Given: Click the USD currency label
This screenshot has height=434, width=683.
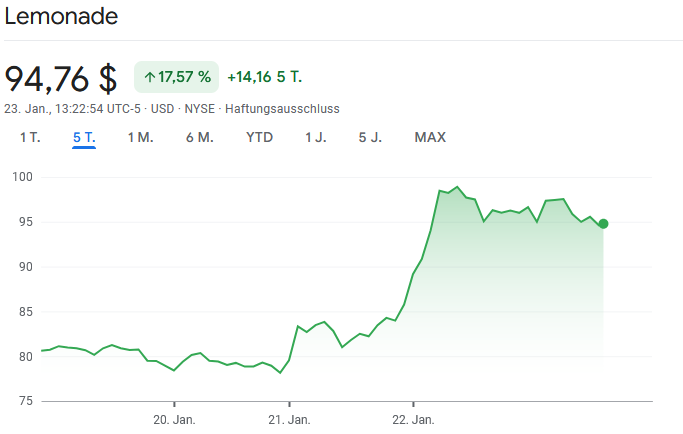Looking at the screenshot, I should pos(162,108).
